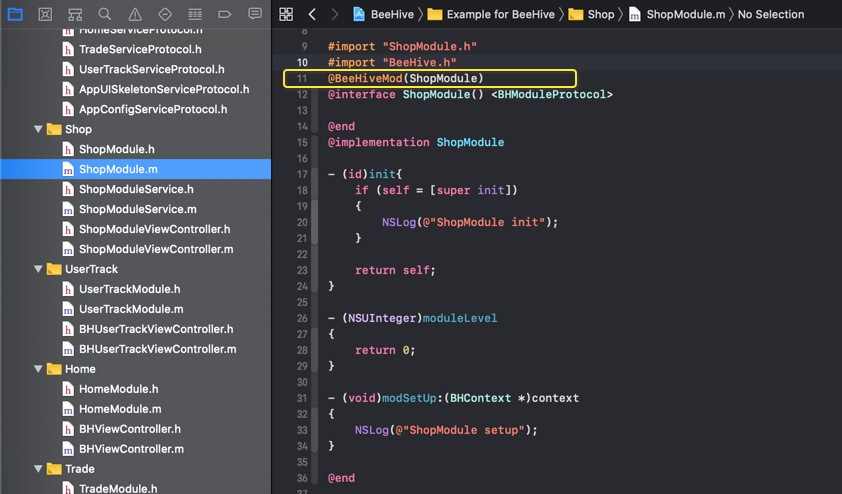The height and width of the screenshot is (494, 842).
Task: Click the No Selection breadcrumb
Action: click(x=771, y=14)
